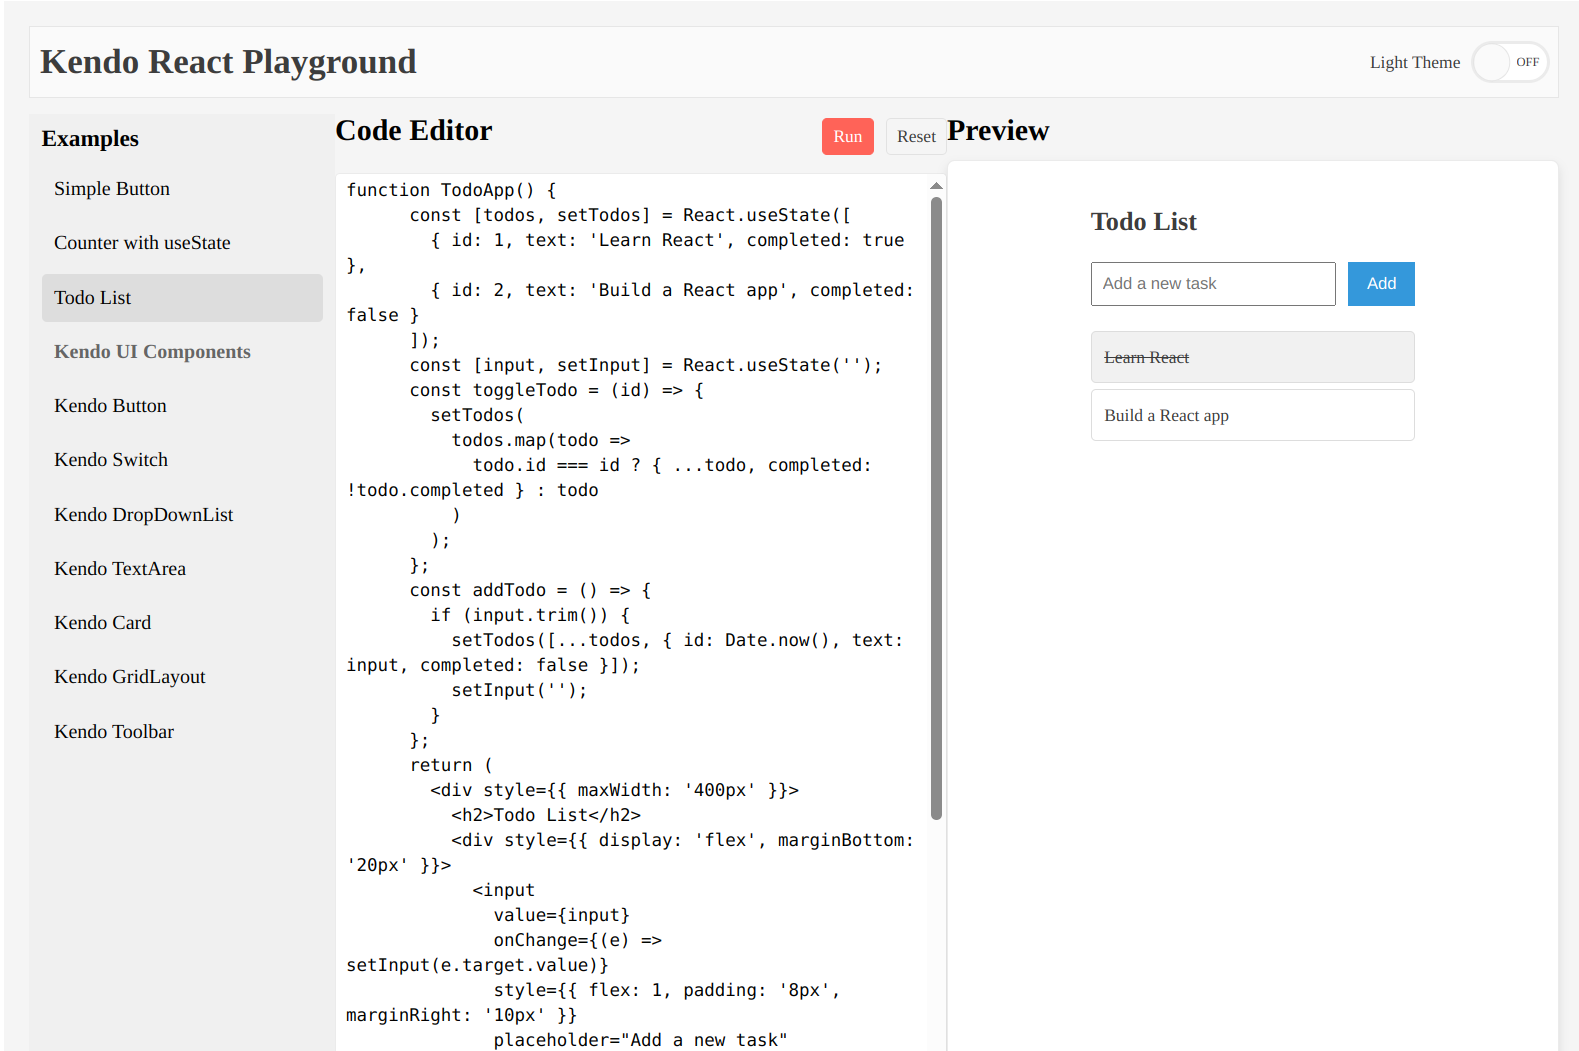Click the 'Kendo React Playground' title
This screenshot has height=1051, width=1579.
tap(228, 62)
